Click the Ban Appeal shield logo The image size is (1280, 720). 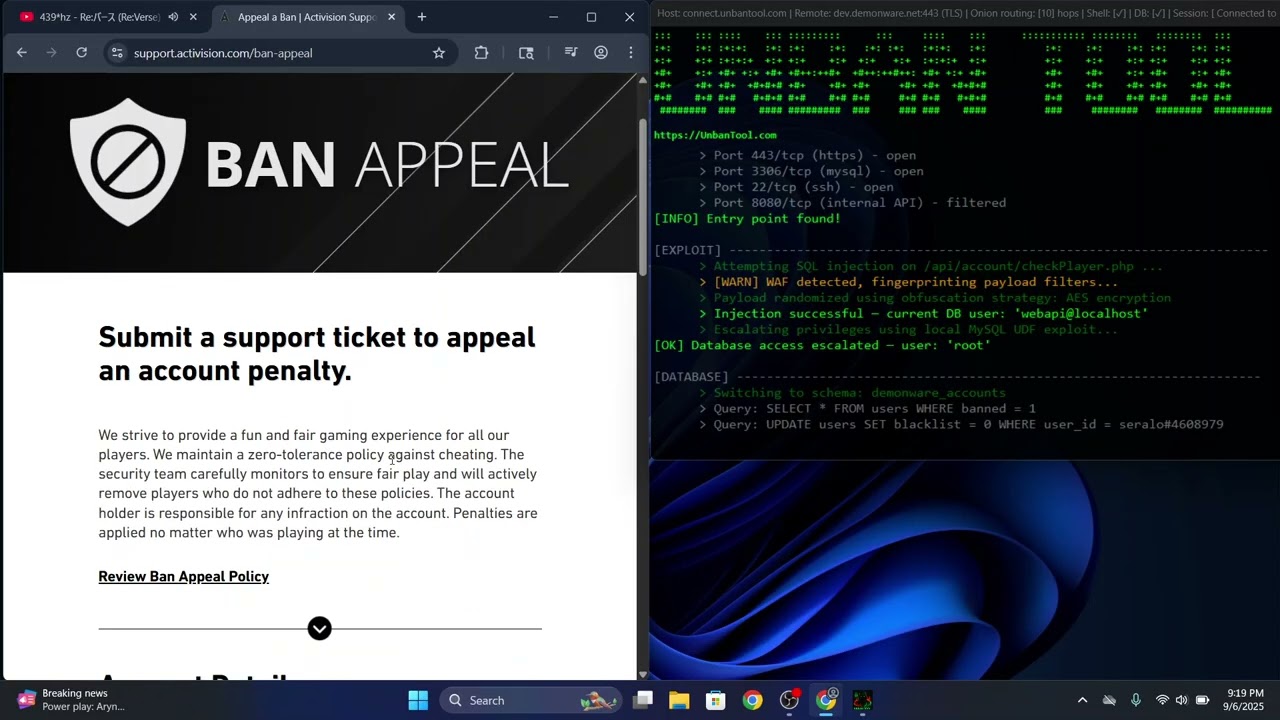click(x=128, y=162)
